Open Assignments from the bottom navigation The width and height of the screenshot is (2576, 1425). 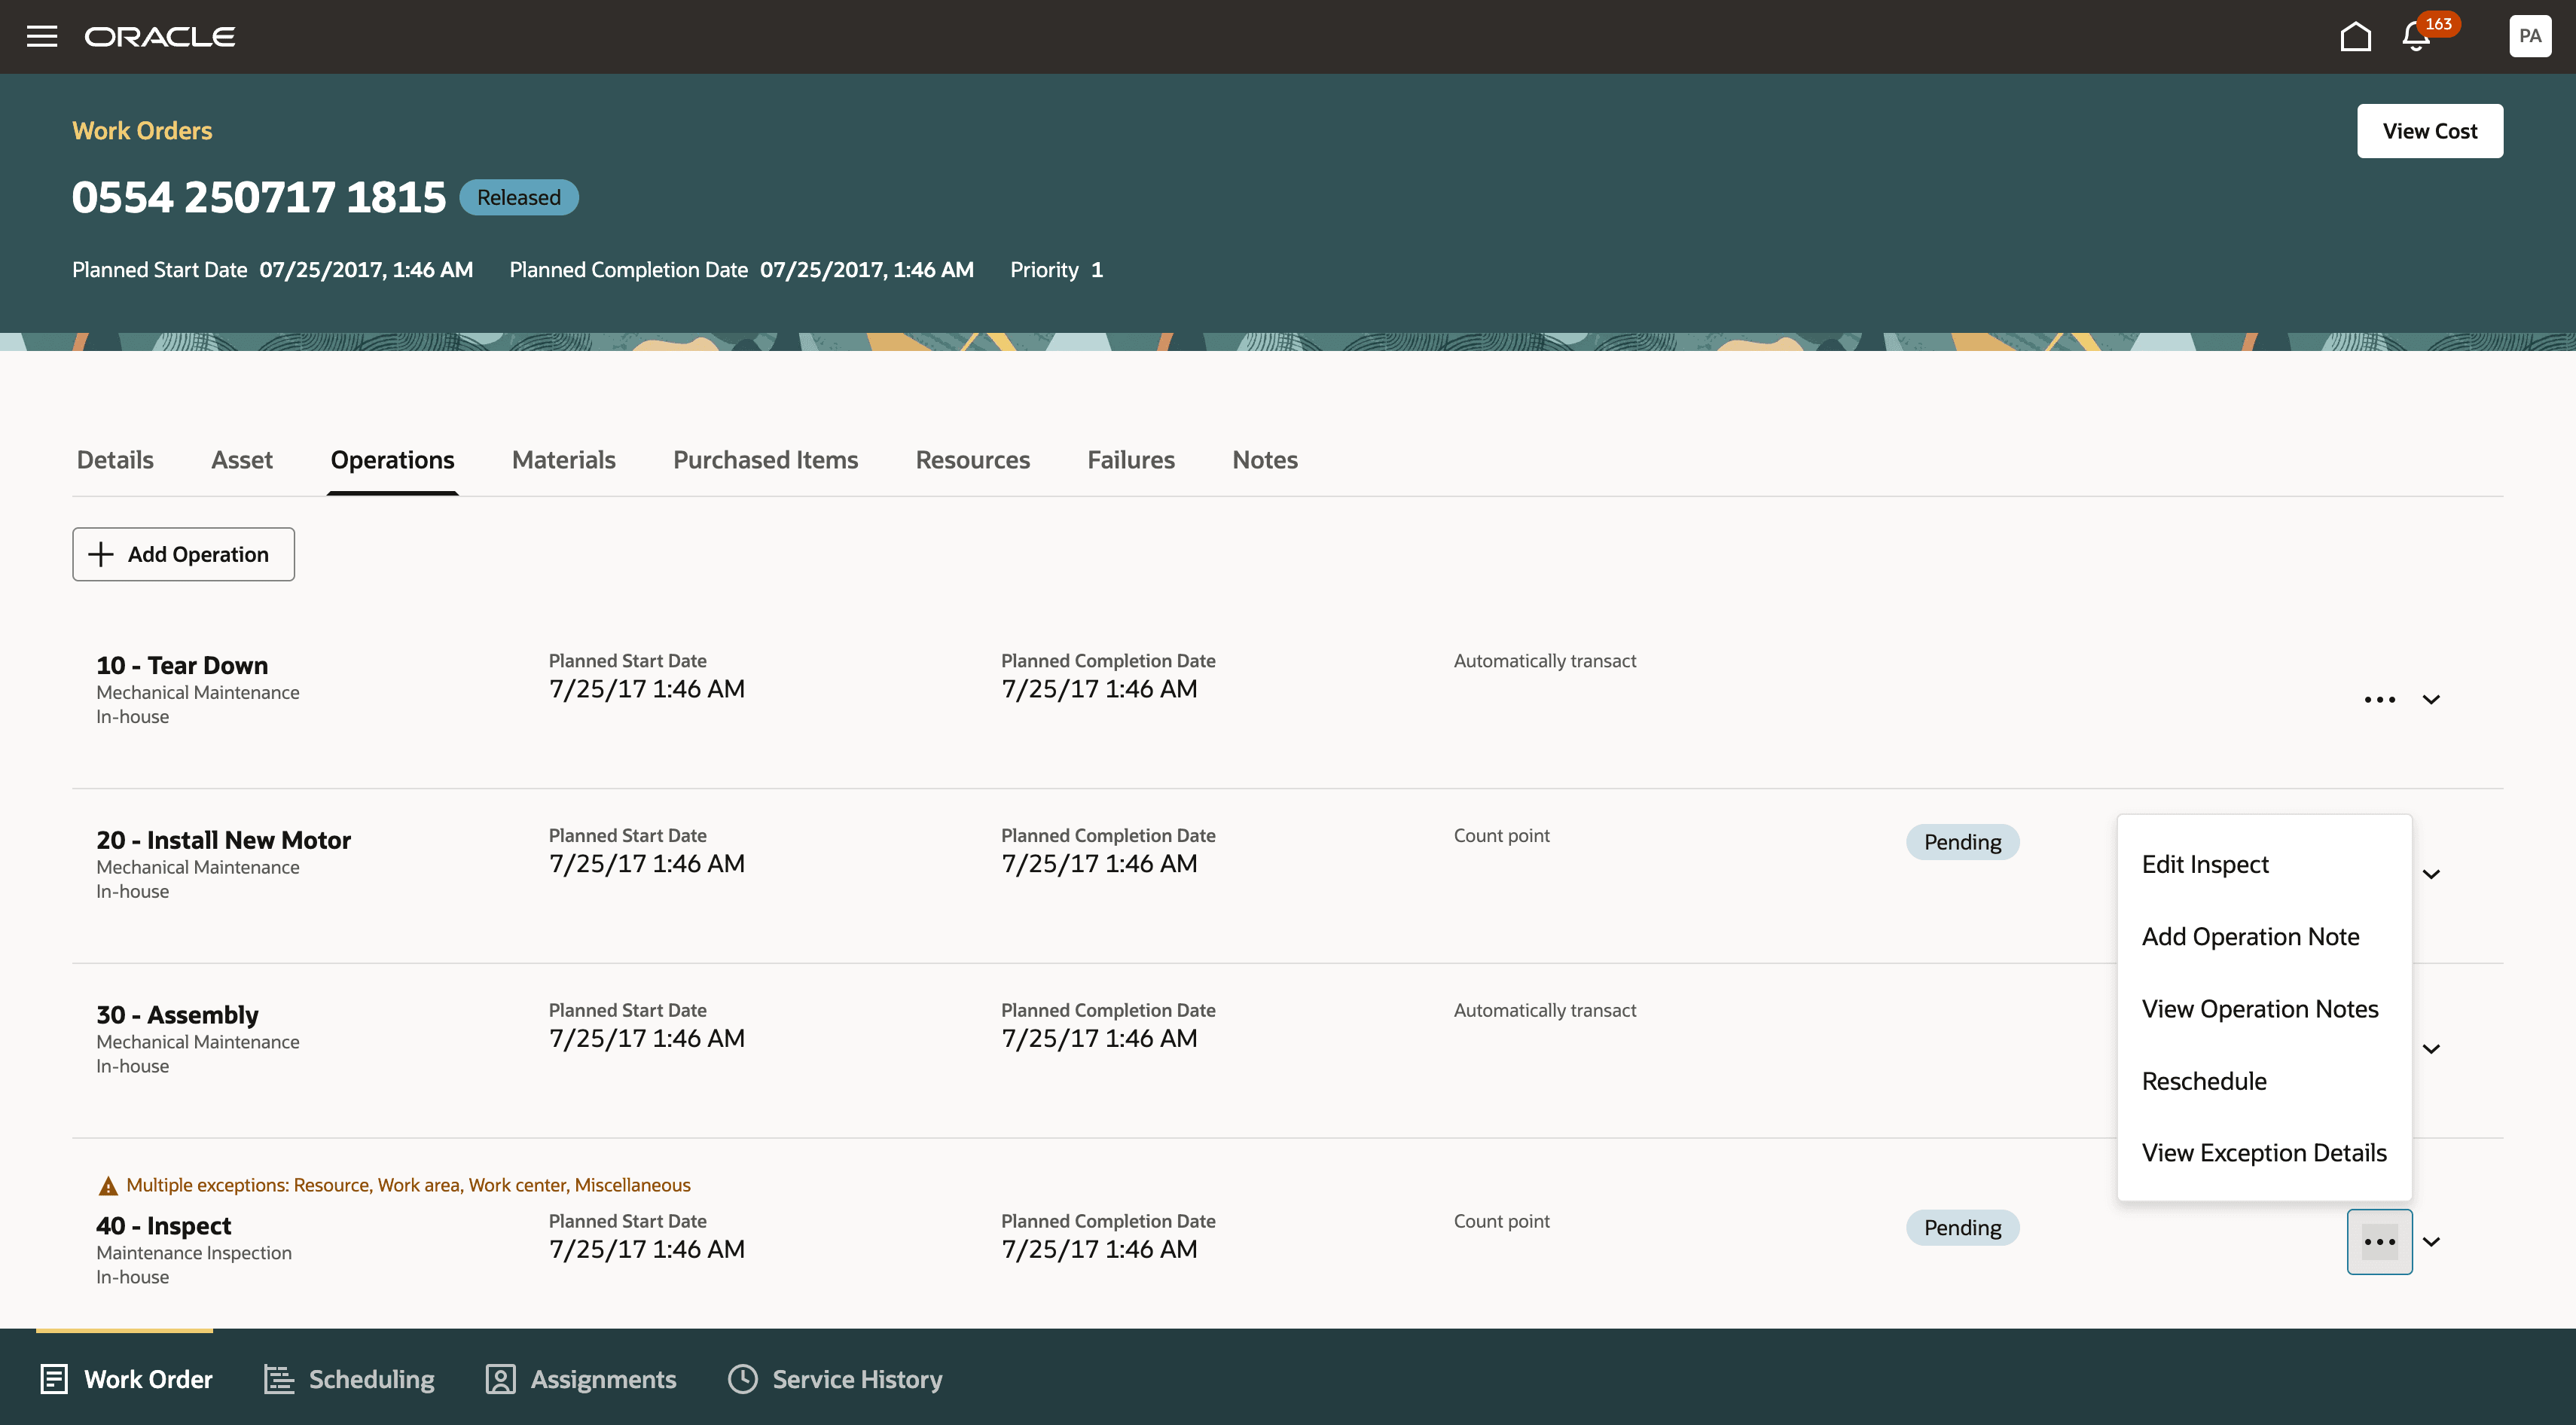pos(580,1379)
